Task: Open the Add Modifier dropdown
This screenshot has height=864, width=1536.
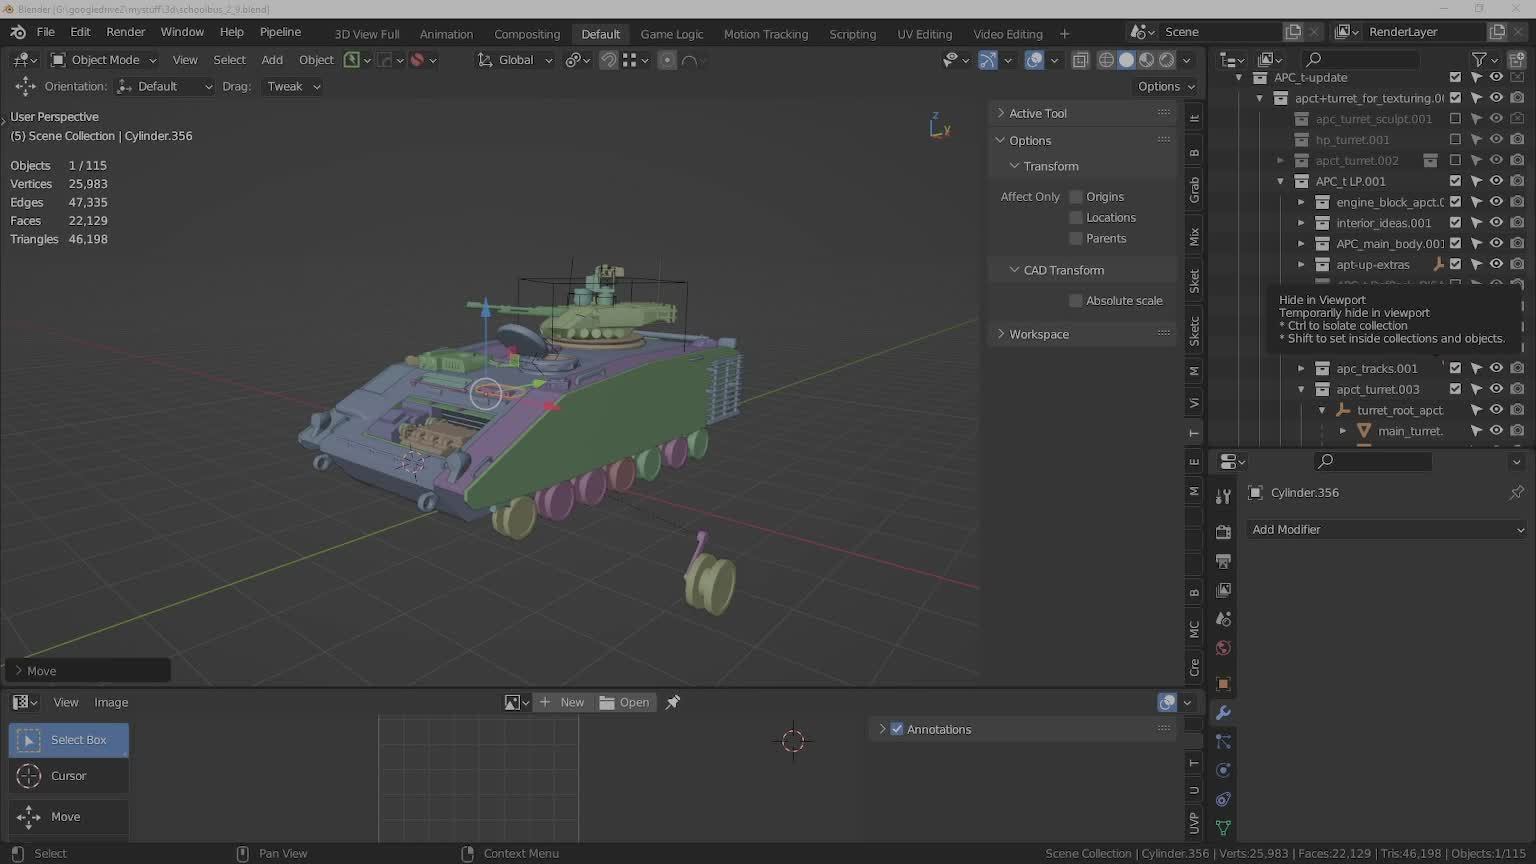Action: 1387,530
